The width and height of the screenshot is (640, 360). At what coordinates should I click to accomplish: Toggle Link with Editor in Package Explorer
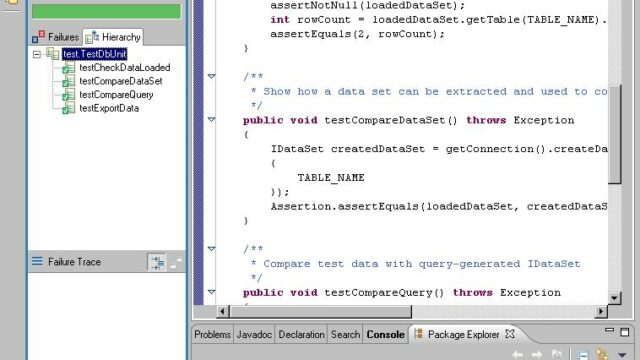(x=602, y=355)
